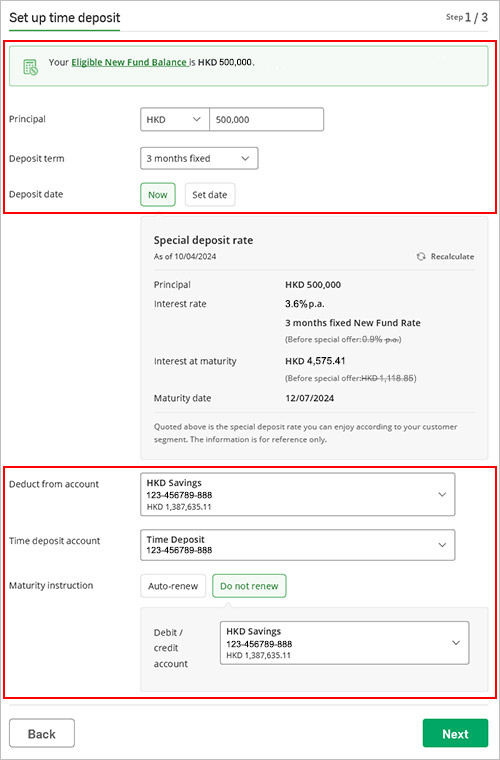Click the chevron arrow in Deposit term box
The image size is (500, 760).
click(x=245, y=158)
